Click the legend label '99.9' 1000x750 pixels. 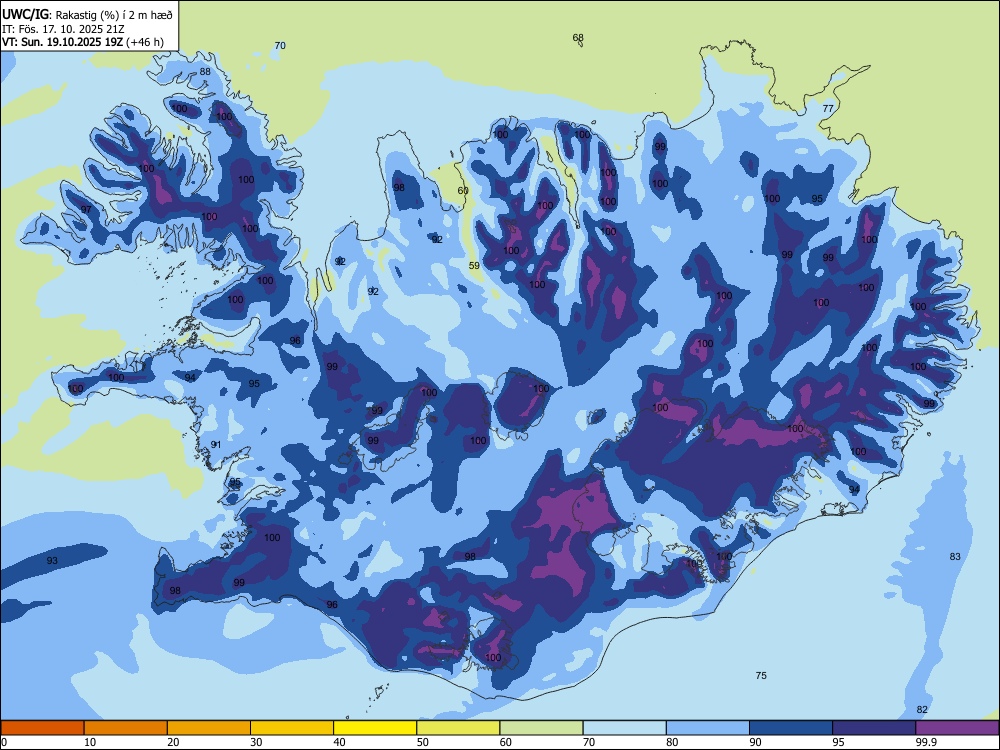tap(925, 742)
